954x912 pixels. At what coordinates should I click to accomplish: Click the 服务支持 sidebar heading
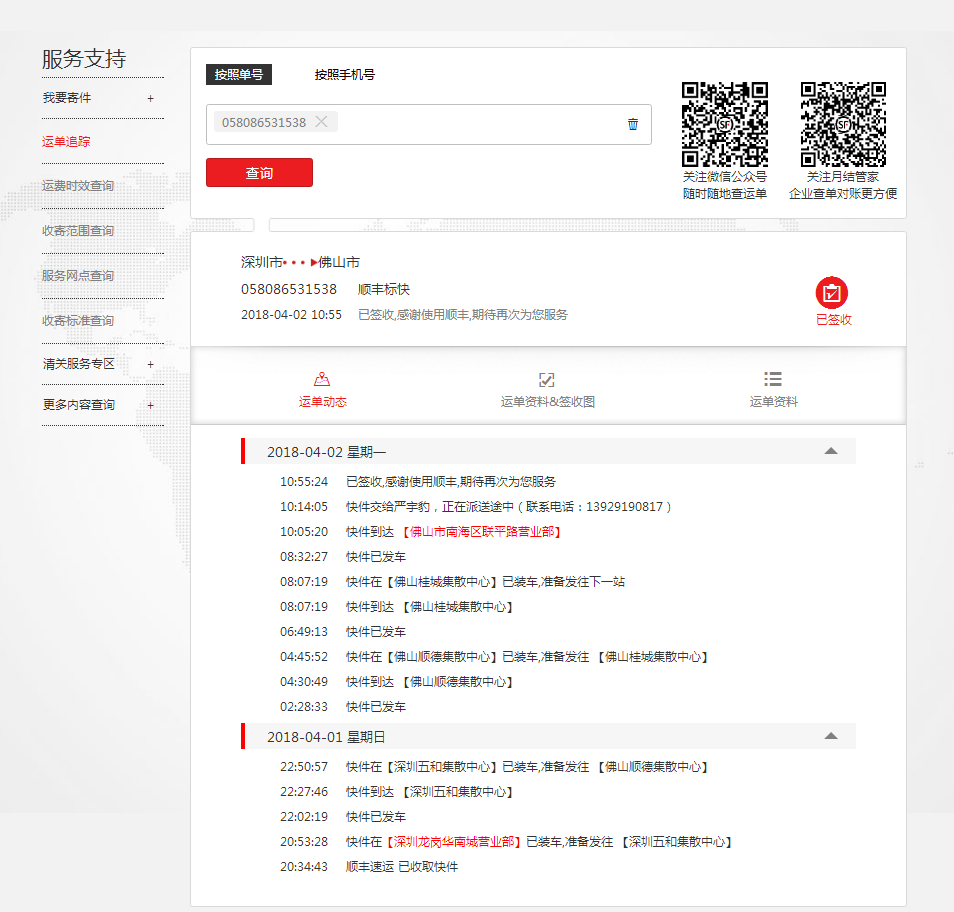tap(84, 59)
